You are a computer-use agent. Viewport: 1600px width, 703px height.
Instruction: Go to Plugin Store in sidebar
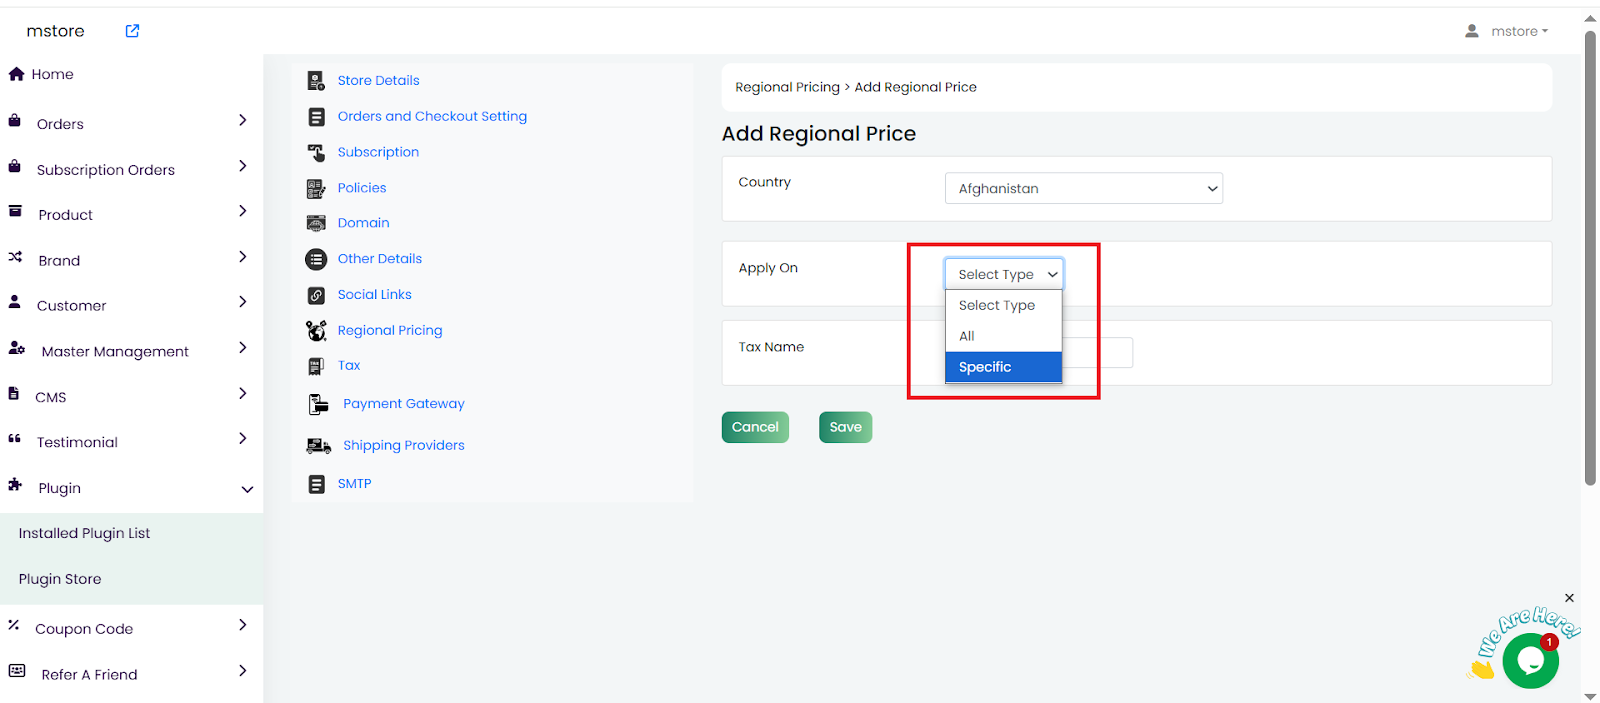click(x=60, y=579)
